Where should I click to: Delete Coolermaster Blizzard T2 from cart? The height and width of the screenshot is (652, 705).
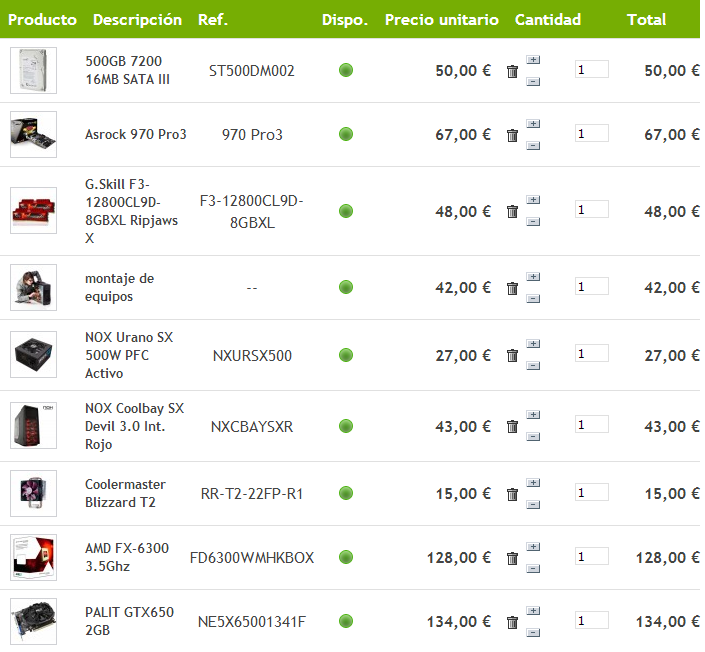[x=512, y=495]
